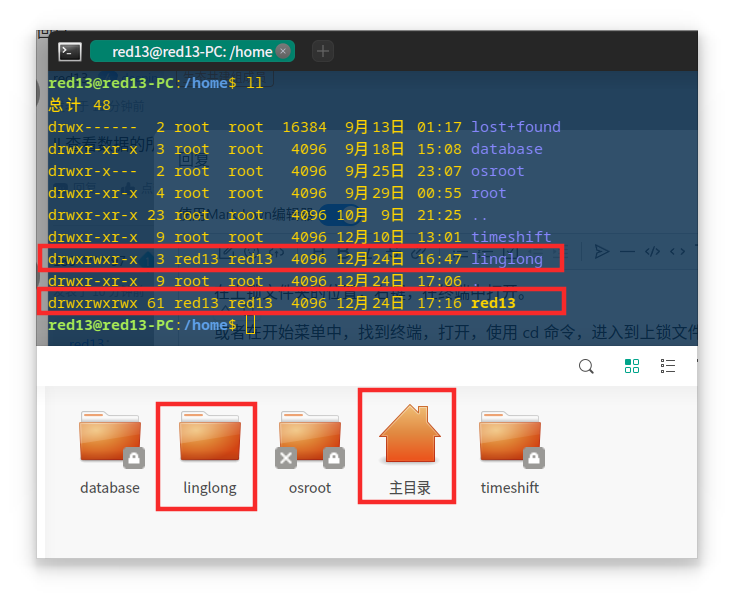
Task: Select the red13@red13-PC: /home terminal tab
Action: (x=192, y=51)
